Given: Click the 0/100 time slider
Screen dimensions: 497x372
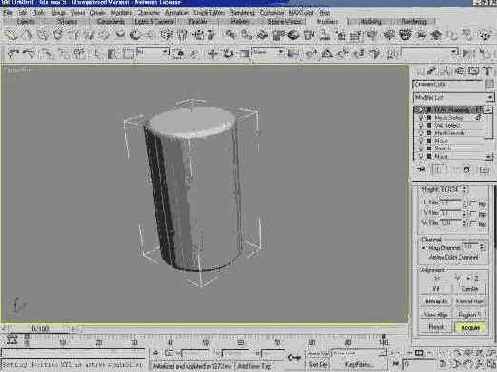Looking at the screenshot, I should (40, 329).
